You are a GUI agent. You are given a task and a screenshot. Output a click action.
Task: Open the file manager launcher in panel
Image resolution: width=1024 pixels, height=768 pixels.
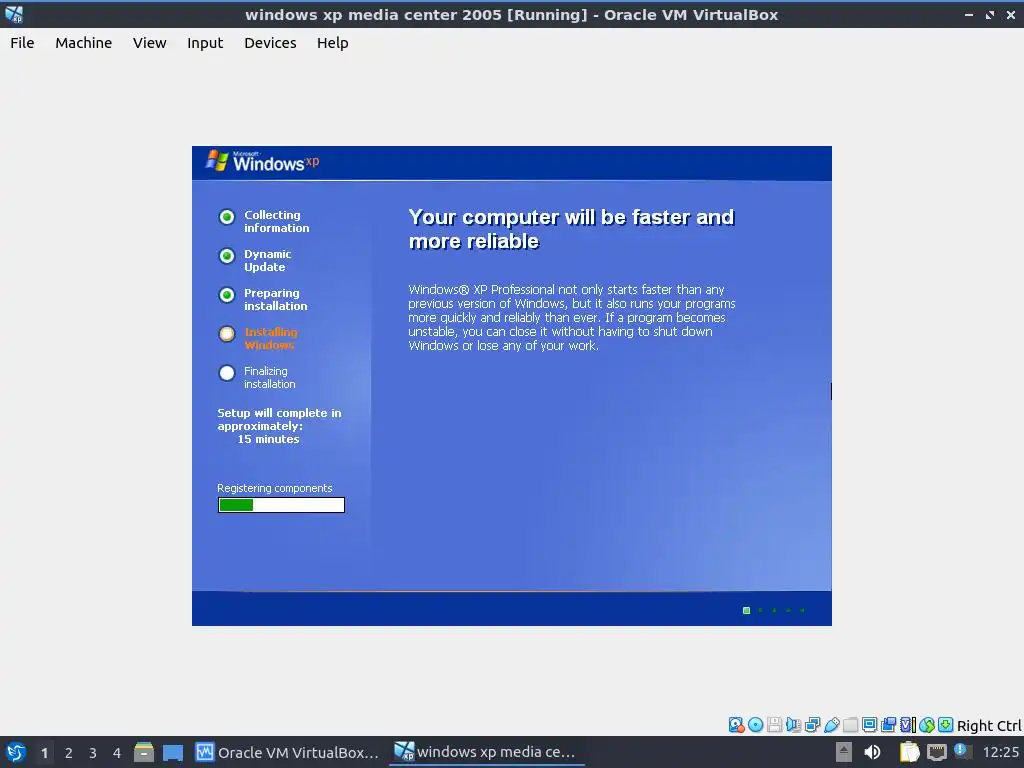tap(144, 752)
